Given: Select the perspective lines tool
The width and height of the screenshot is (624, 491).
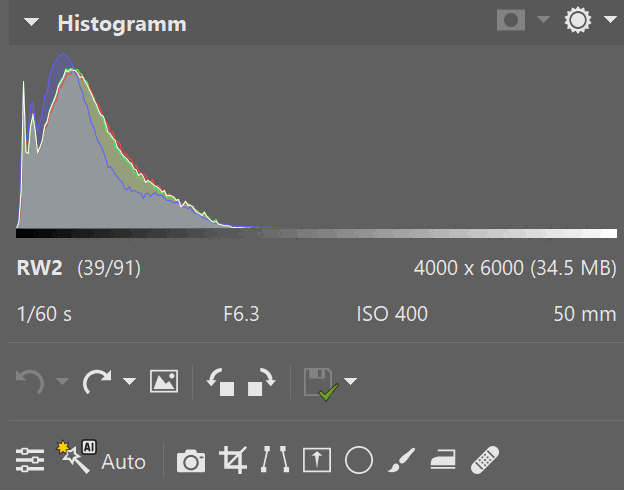Looking at the screenshot, I should point(275,460).
